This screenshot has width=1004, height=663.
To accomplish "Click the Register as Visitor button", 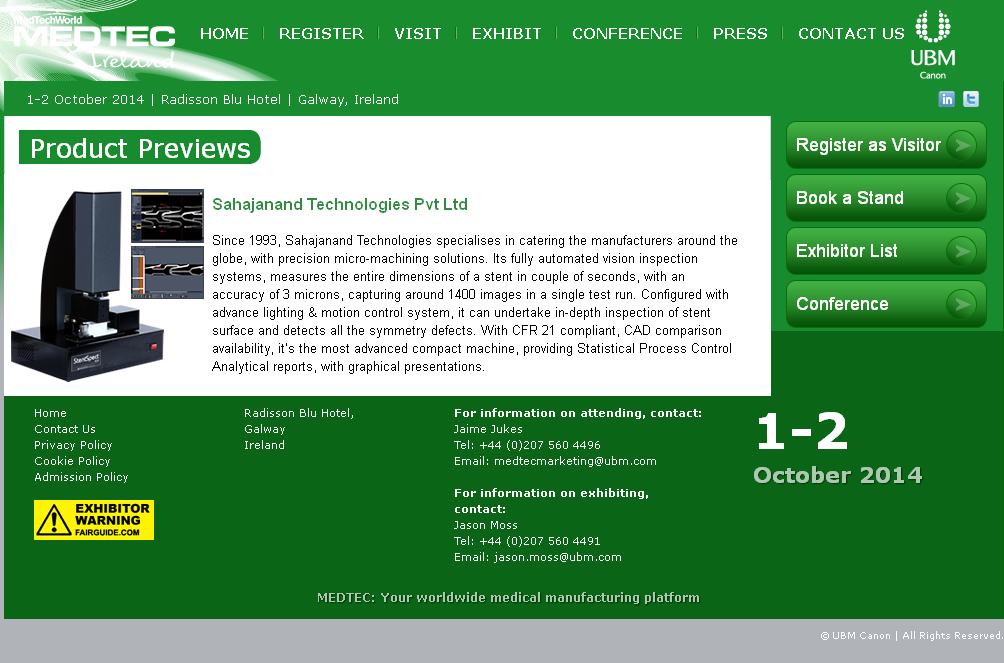I will (886, 145).
